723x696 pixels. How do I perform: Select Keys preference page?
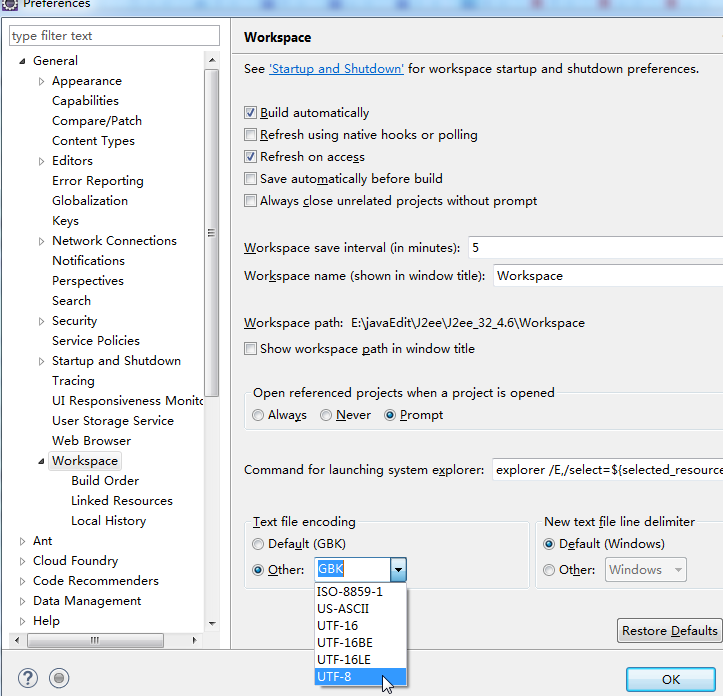click(x=65, y=221)
